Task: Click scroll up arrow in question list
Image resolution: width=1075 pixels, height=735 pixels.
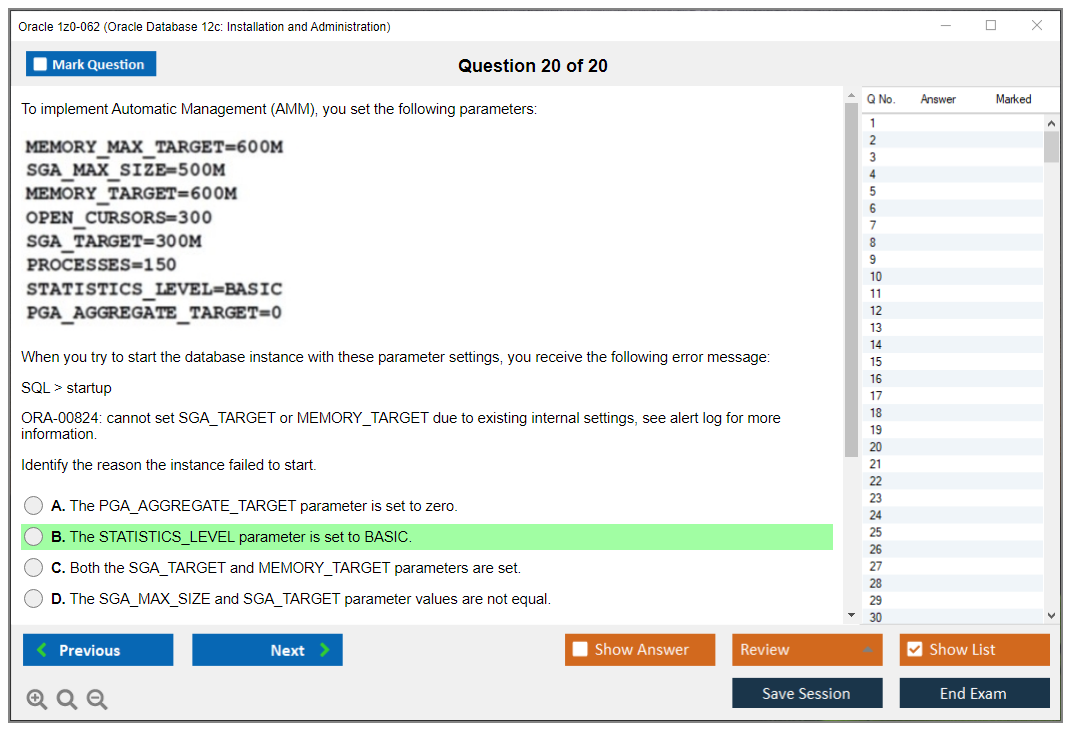Action: point(1051,123)
